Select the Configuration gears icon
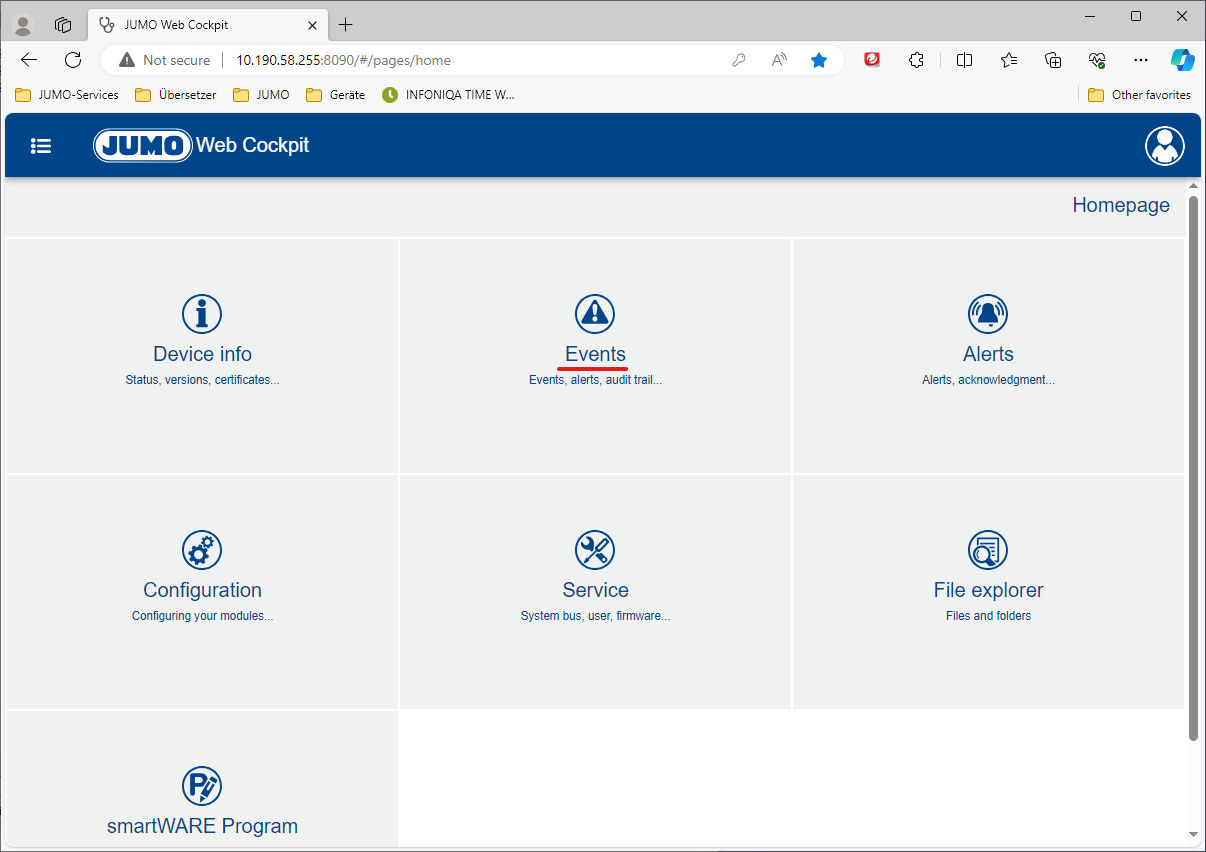Image resolution: width=1206 pixels, height=852 pixels. pyautogui.click(x=202, y=550)
